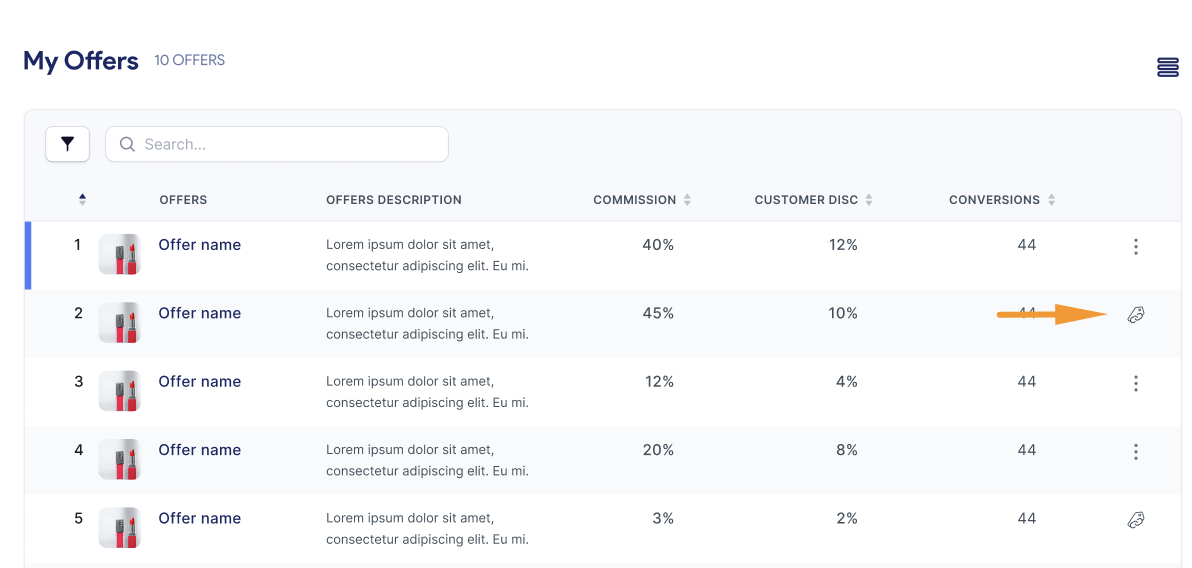Click the search magnifier icon
This screenshot has height=568, width=1192.
127,144
